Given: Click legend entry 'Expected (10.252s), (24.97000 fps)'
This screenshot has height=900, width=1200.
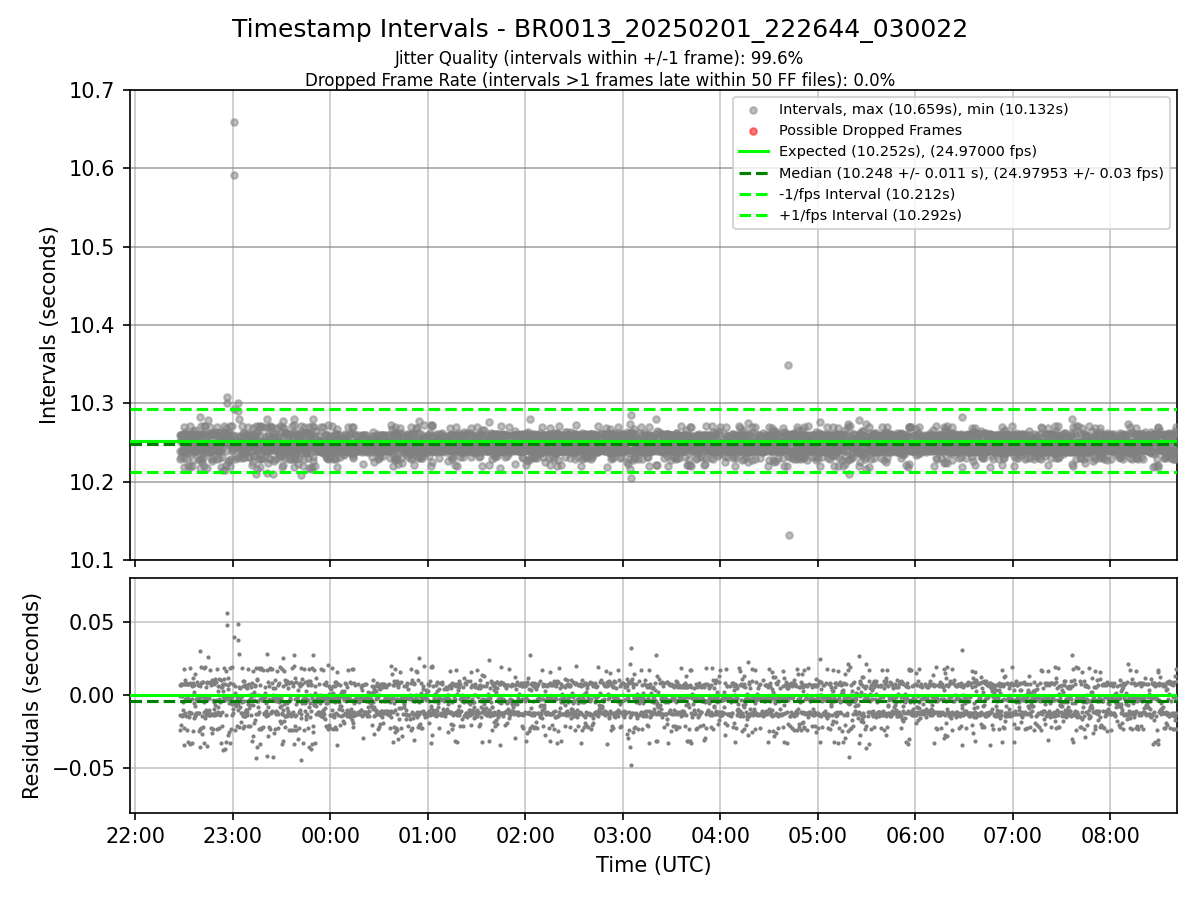Looking at the screenshot, I should click(907, 151).
